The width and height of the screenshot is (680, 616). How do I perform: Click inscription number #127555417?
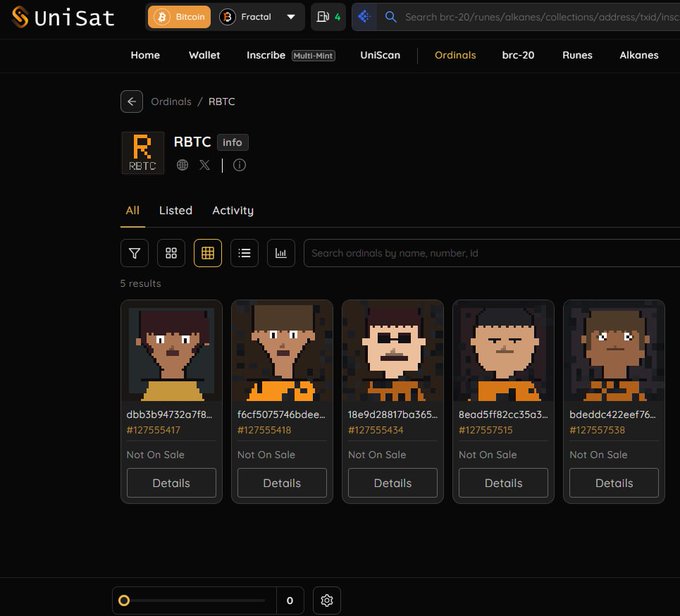point(153,430)
